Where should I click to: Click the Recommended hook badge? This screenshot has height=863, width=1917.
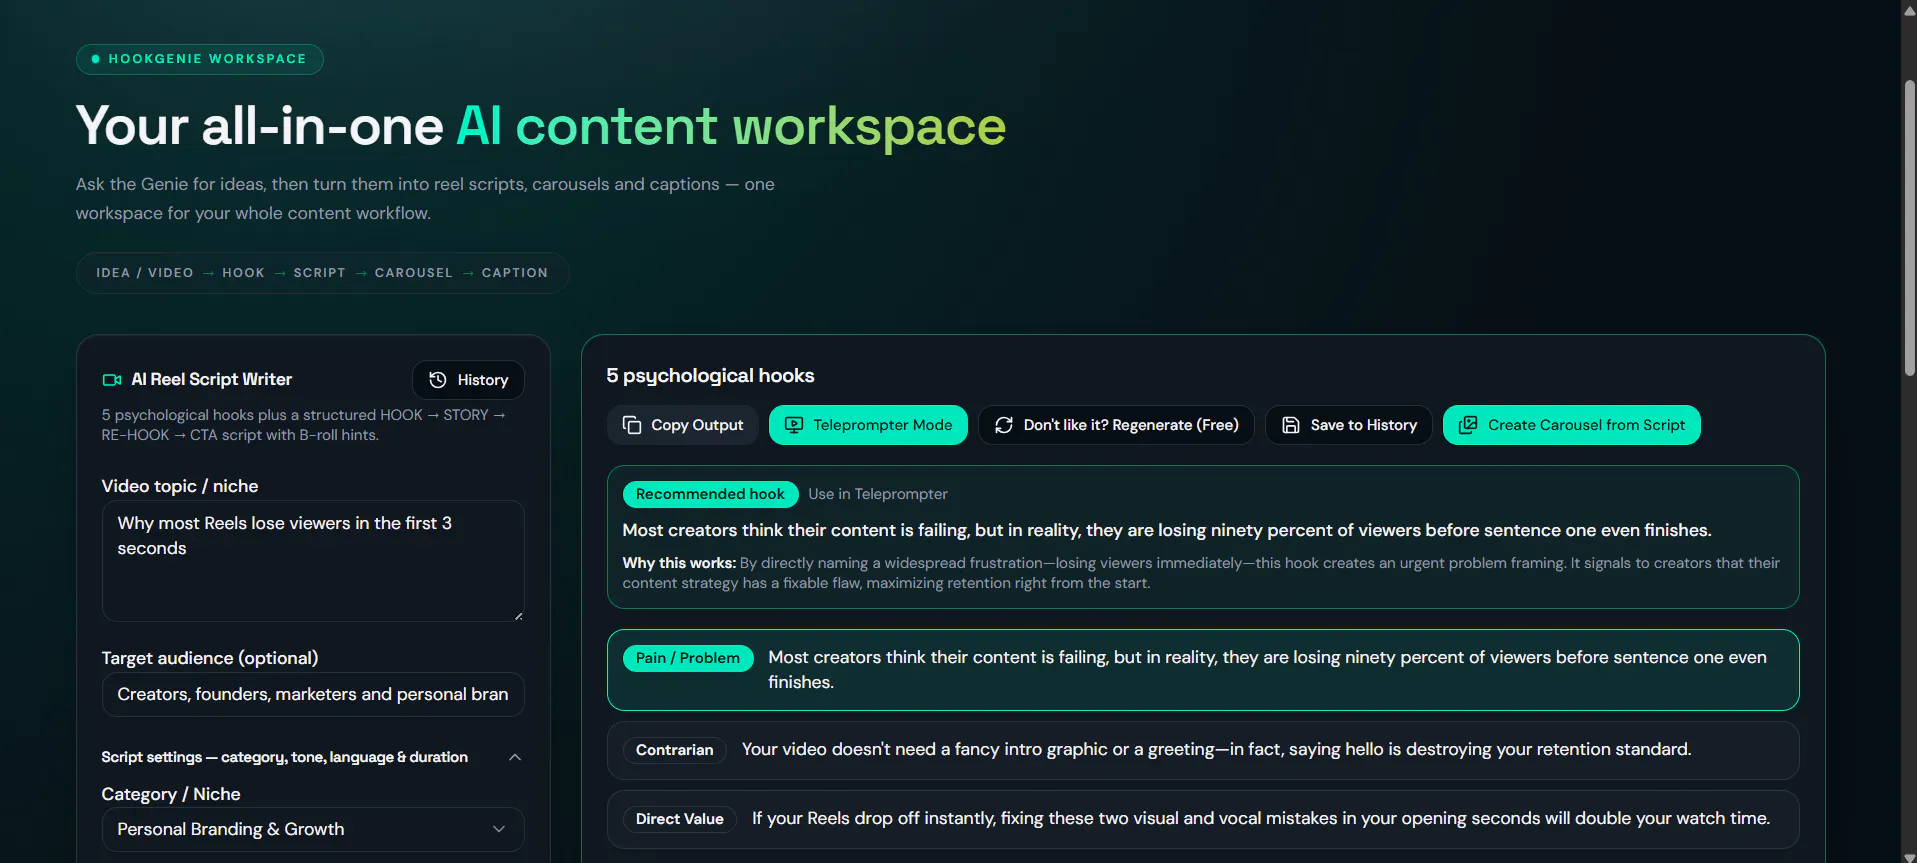pyautogui.click(x=710, y=494)
